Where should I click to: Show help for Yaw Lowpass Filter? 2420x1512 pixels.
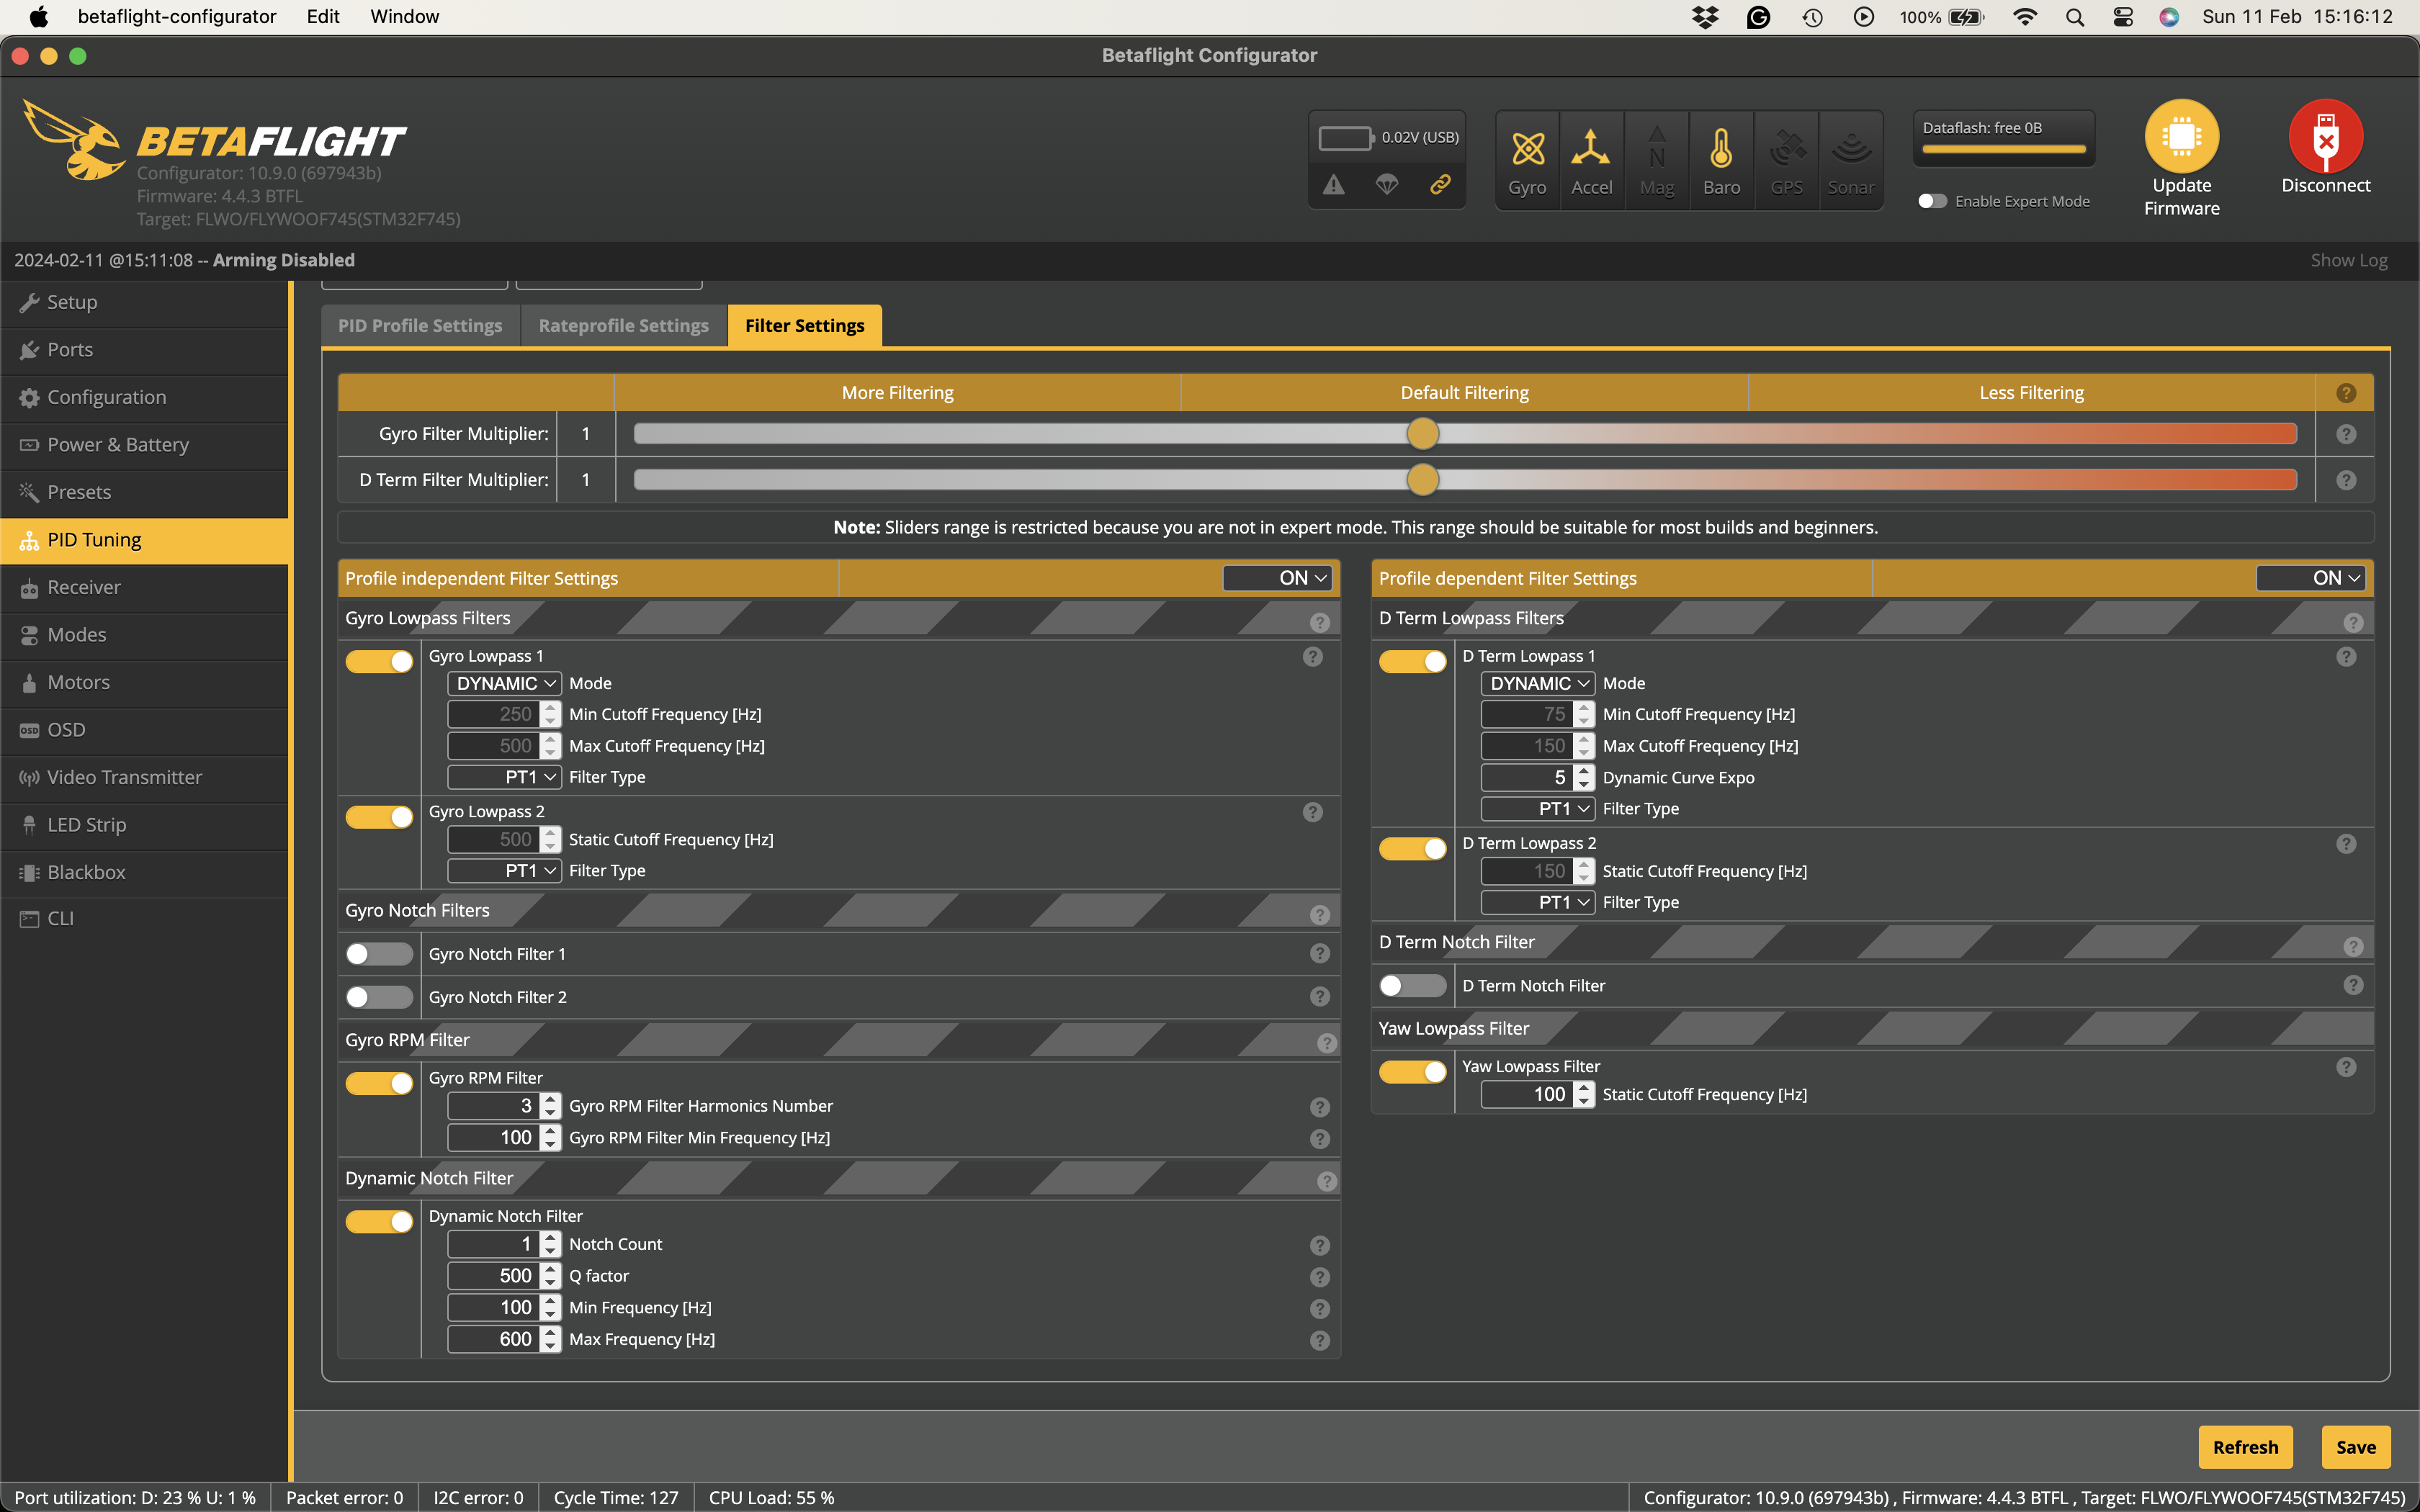tap(2346, 1067)
